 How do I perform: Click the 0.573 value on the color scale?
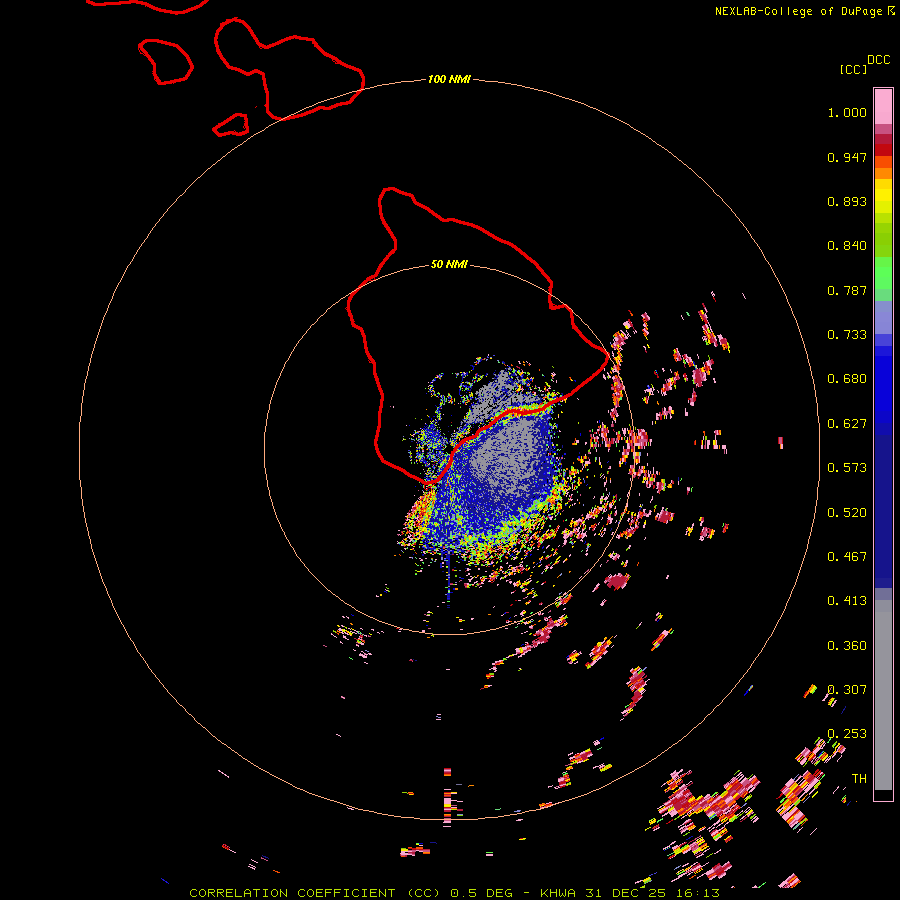(847, 468)
